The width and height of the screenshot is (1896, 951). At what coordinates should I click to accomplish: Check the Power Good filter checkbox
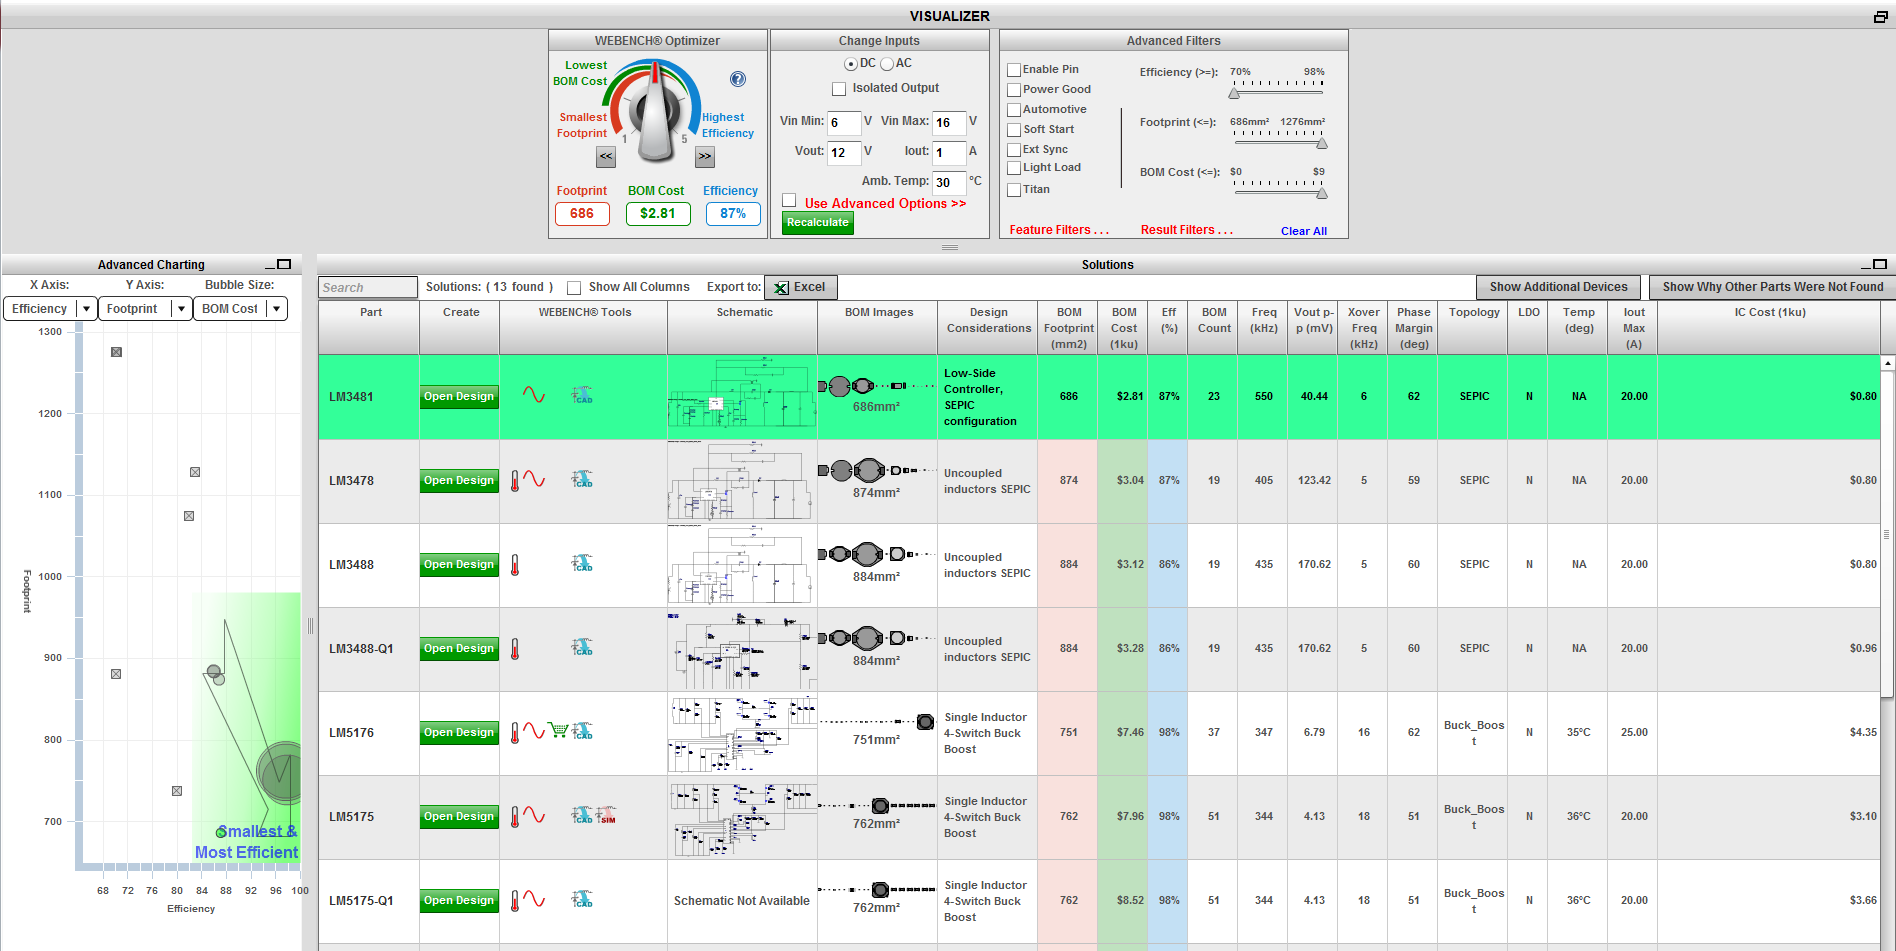[x=1014, y=89]
